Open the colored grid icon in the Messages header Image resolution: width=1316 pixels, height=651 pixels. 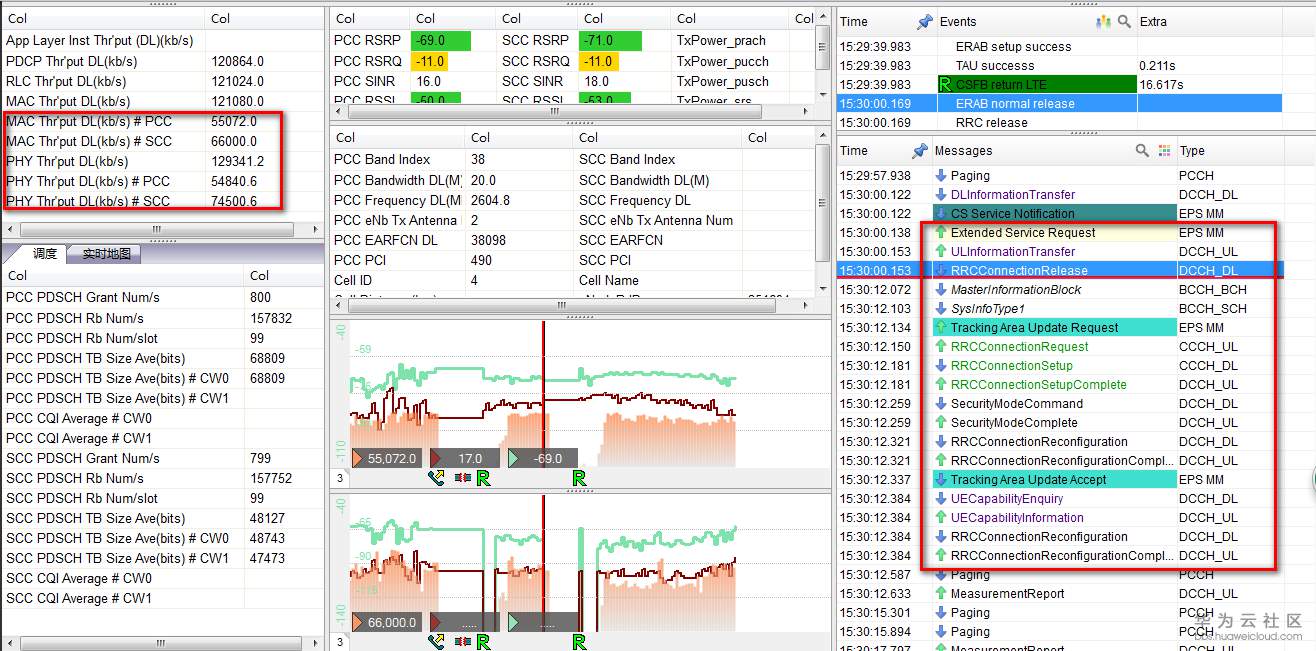[1164, 151]
